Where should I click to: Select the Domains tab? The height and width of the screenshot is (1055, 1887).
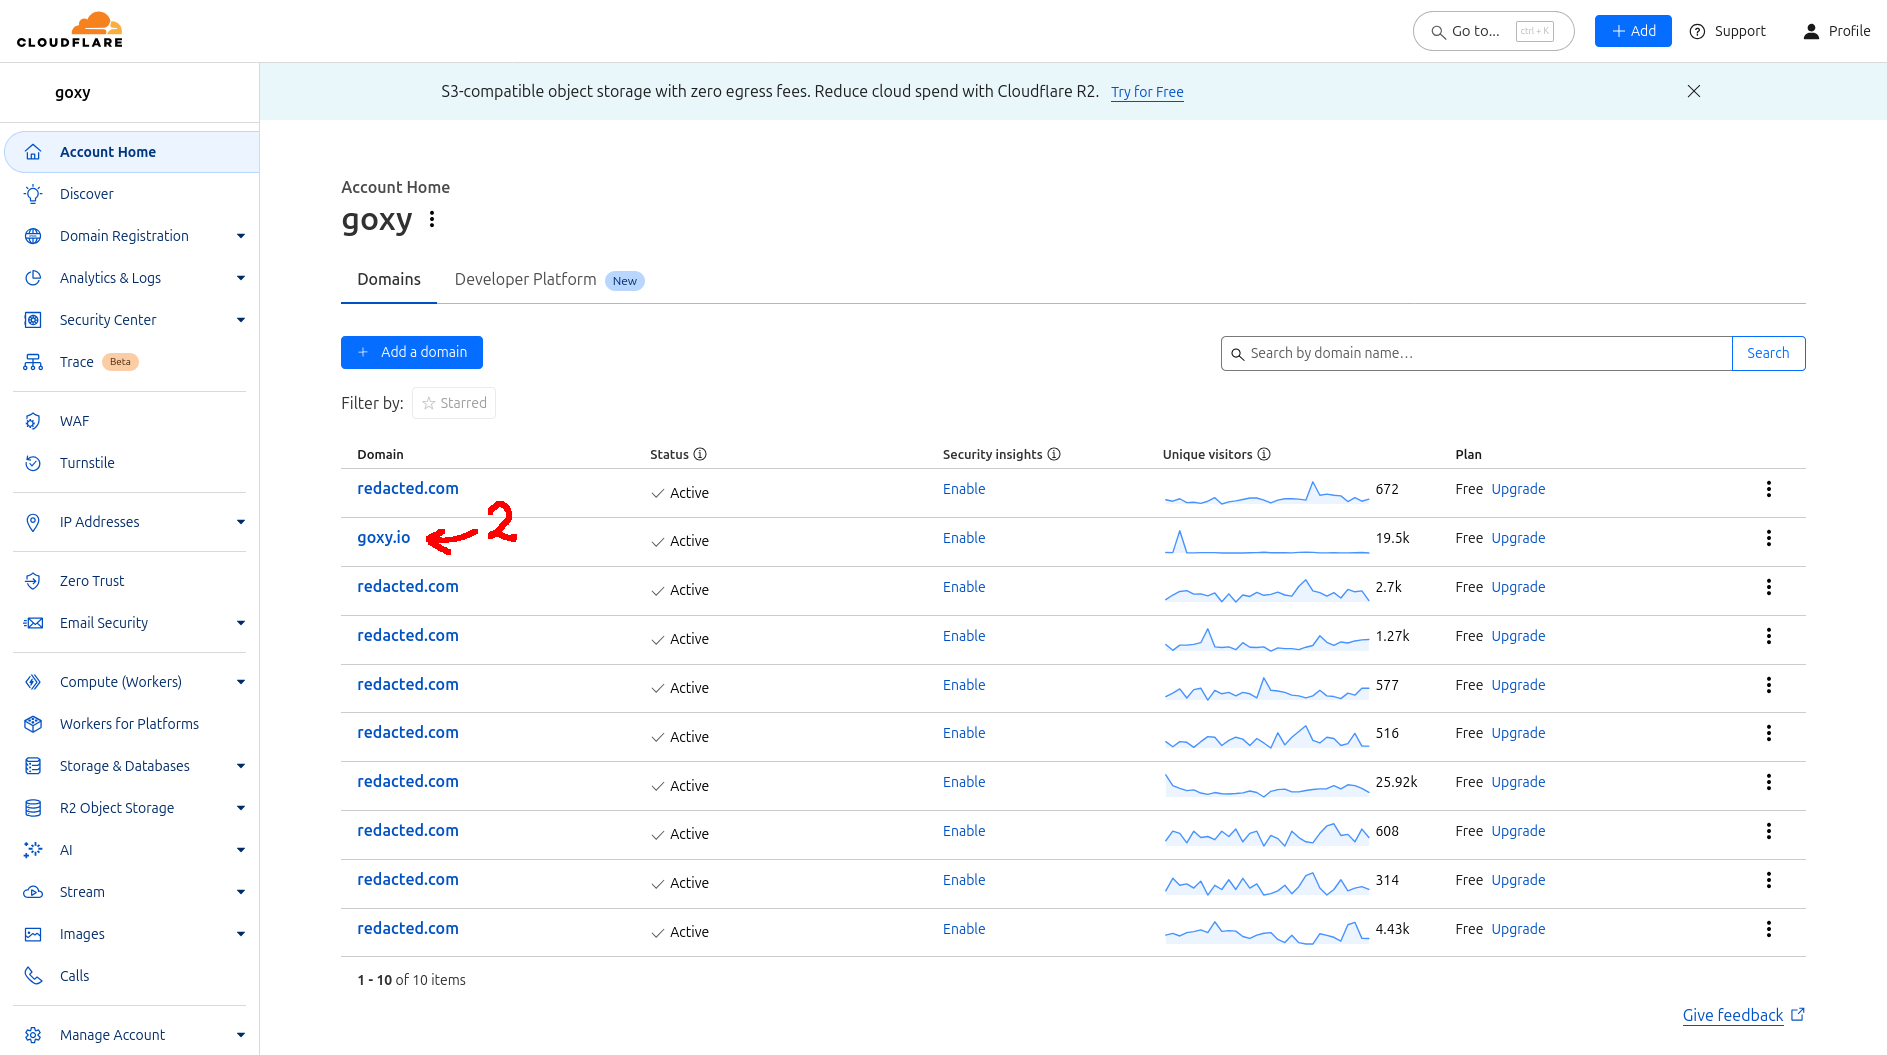(x=388, y=279)
